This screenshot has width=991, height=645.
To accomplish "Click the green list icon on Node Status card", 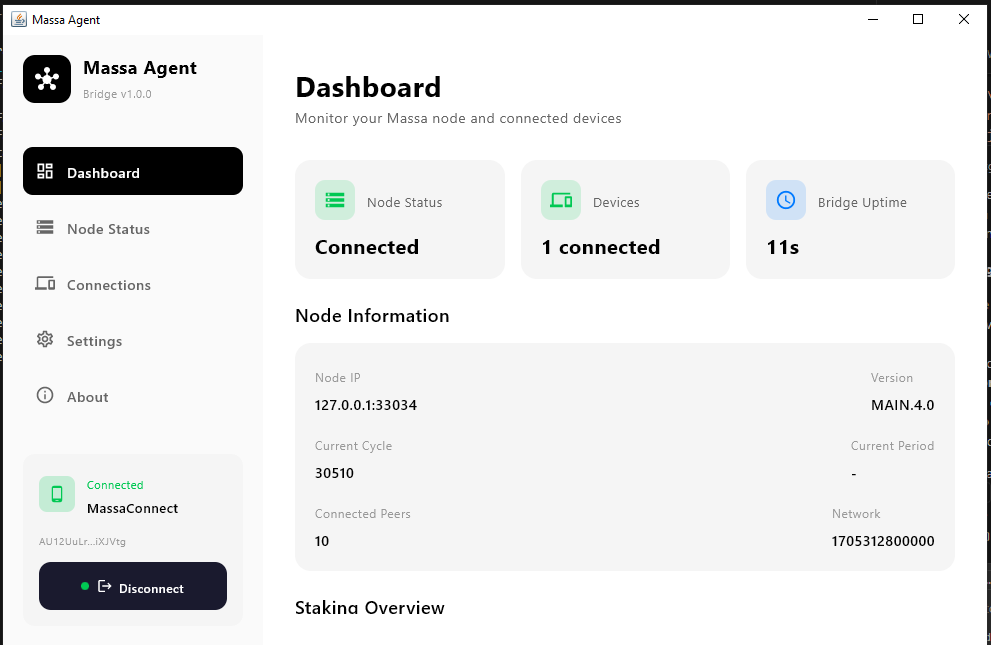I will 334,199.
